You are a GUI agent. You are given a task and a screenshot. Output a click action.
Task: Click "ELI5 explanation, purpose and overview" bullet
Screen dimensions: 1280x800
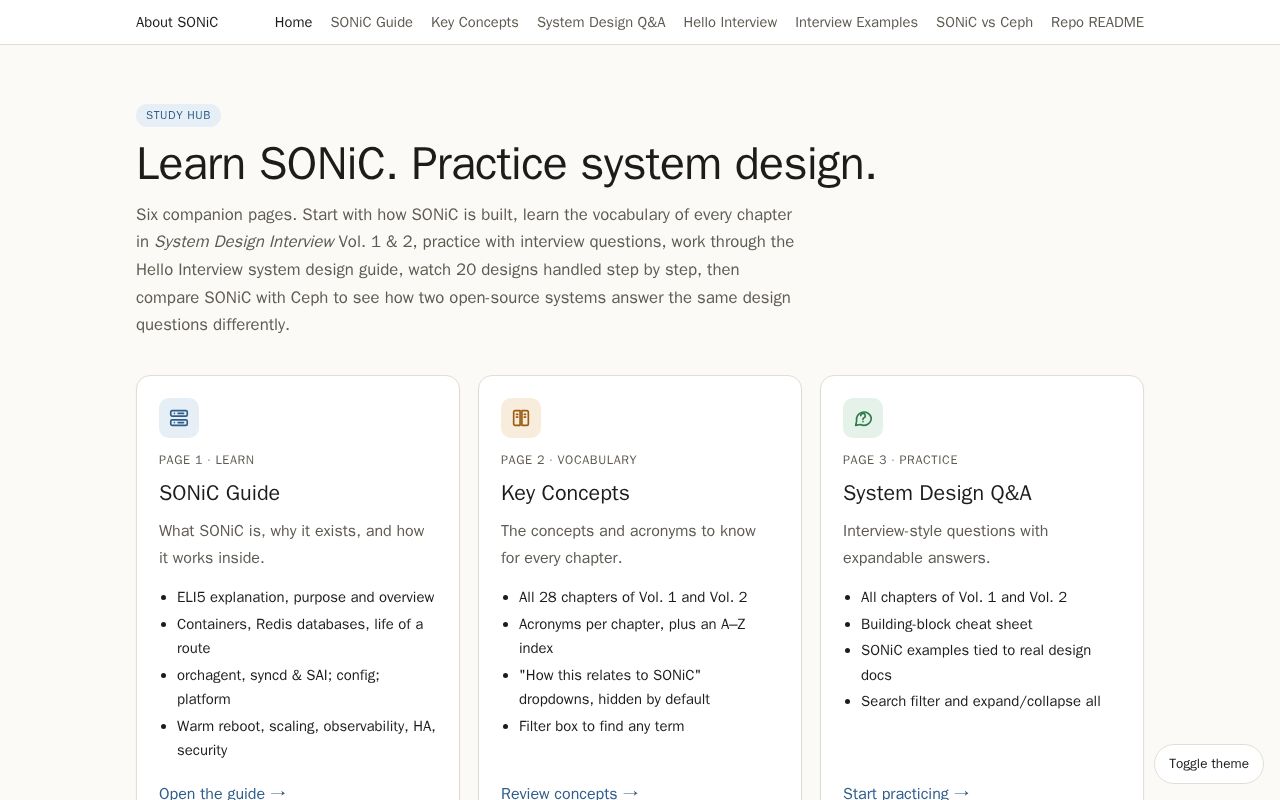pyautogui.click(x=306, y=597)
